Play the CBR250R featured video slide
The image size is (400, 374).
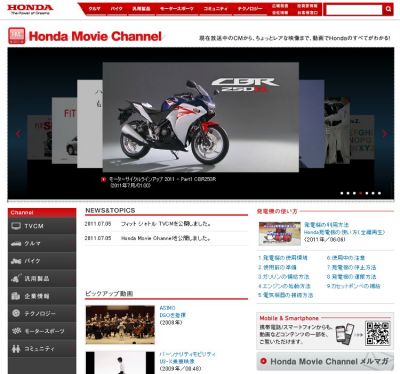click(201, 117)
